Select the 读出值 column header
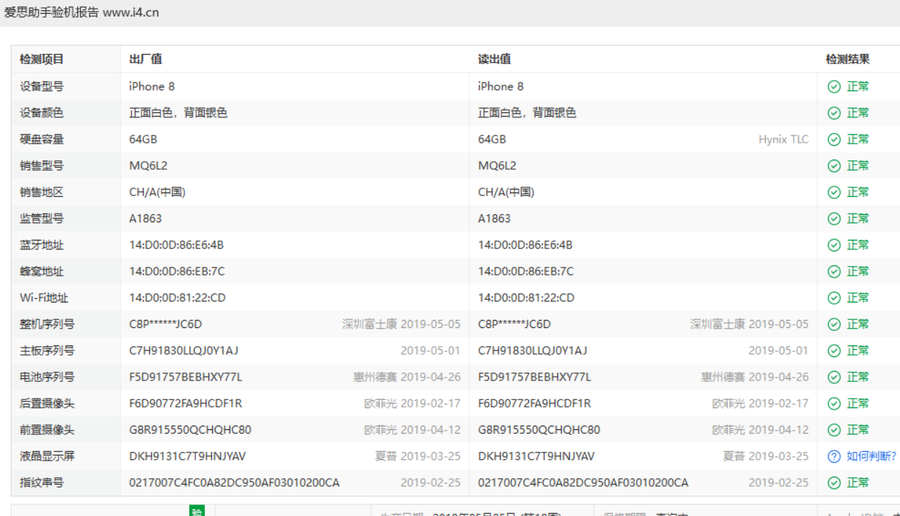This screenshot has height=516, width=900. [x=494, y=59]
